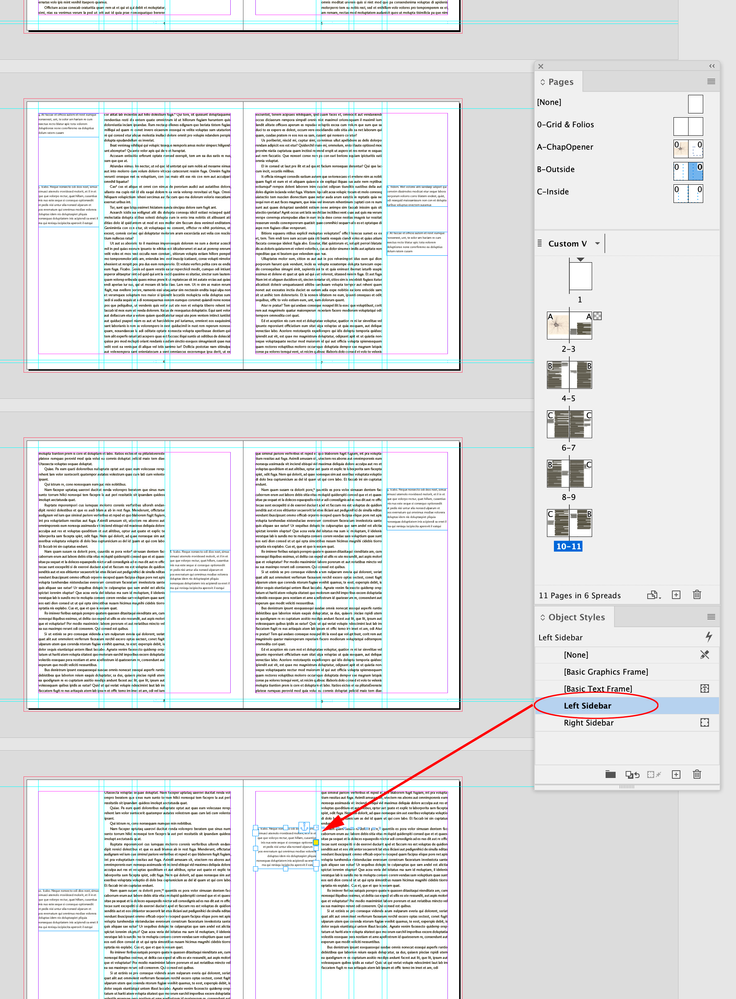Click the yellow anchor square on the selected frame

[x=316, y=842]
